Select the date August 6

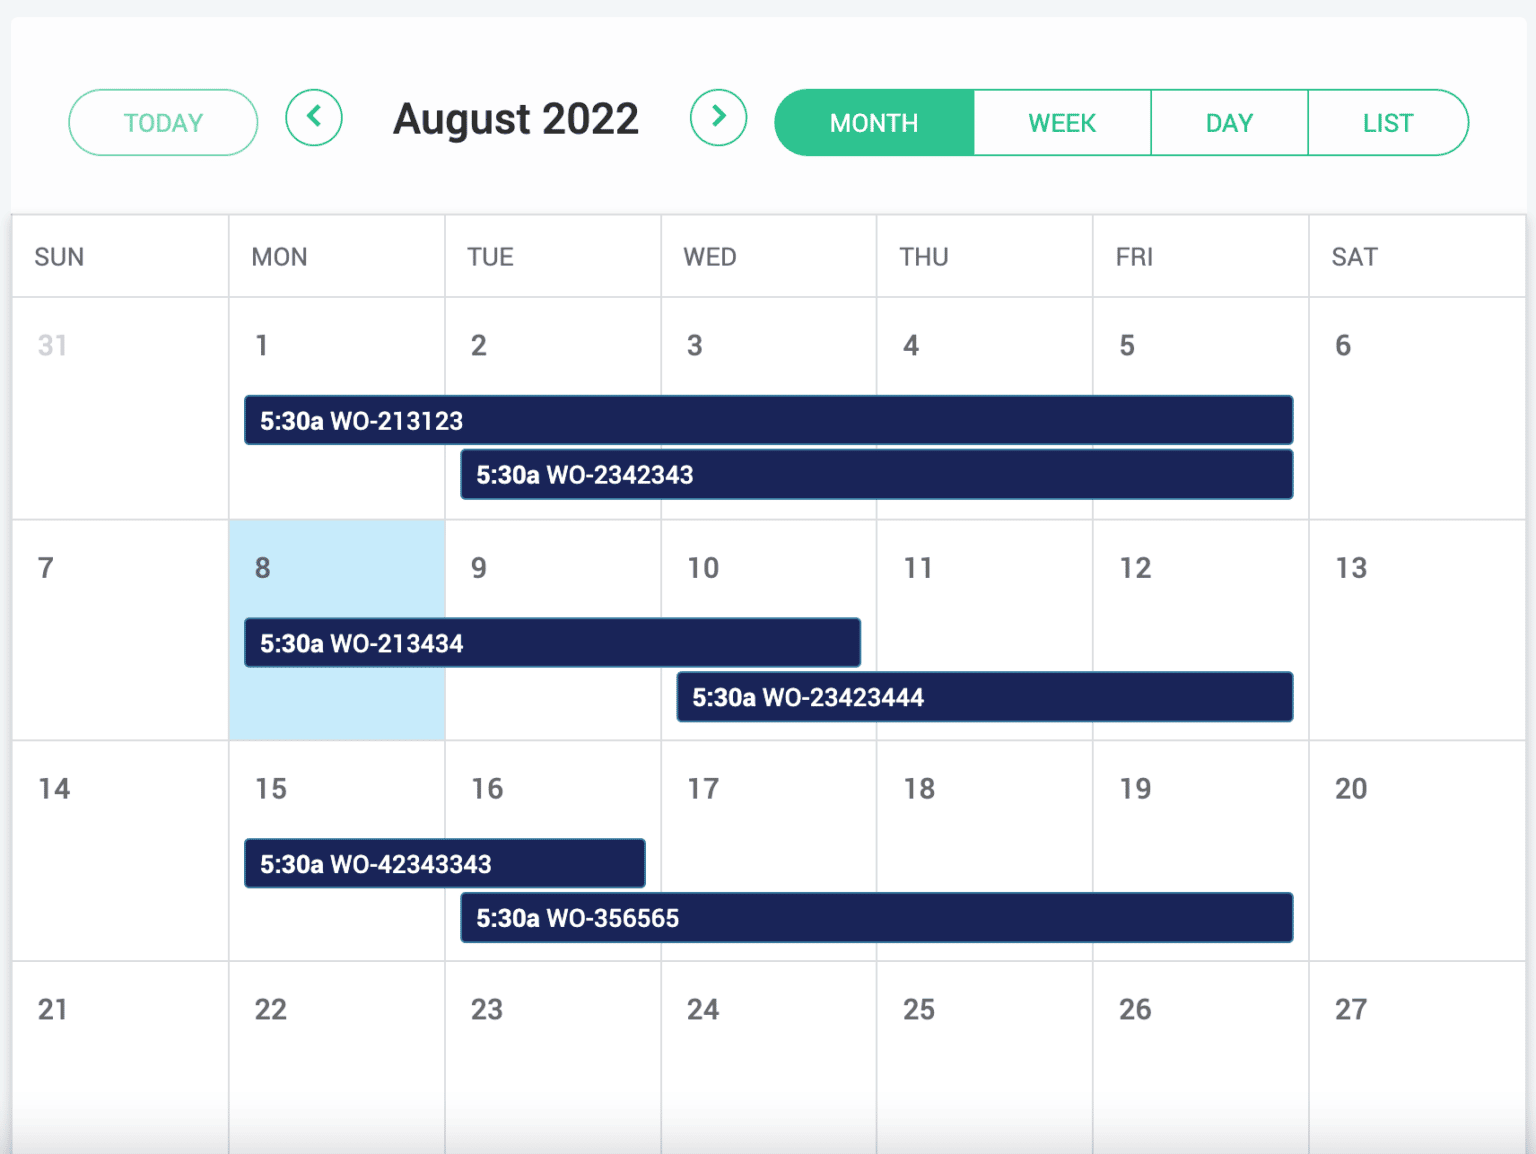click(x=1343, y=346)
